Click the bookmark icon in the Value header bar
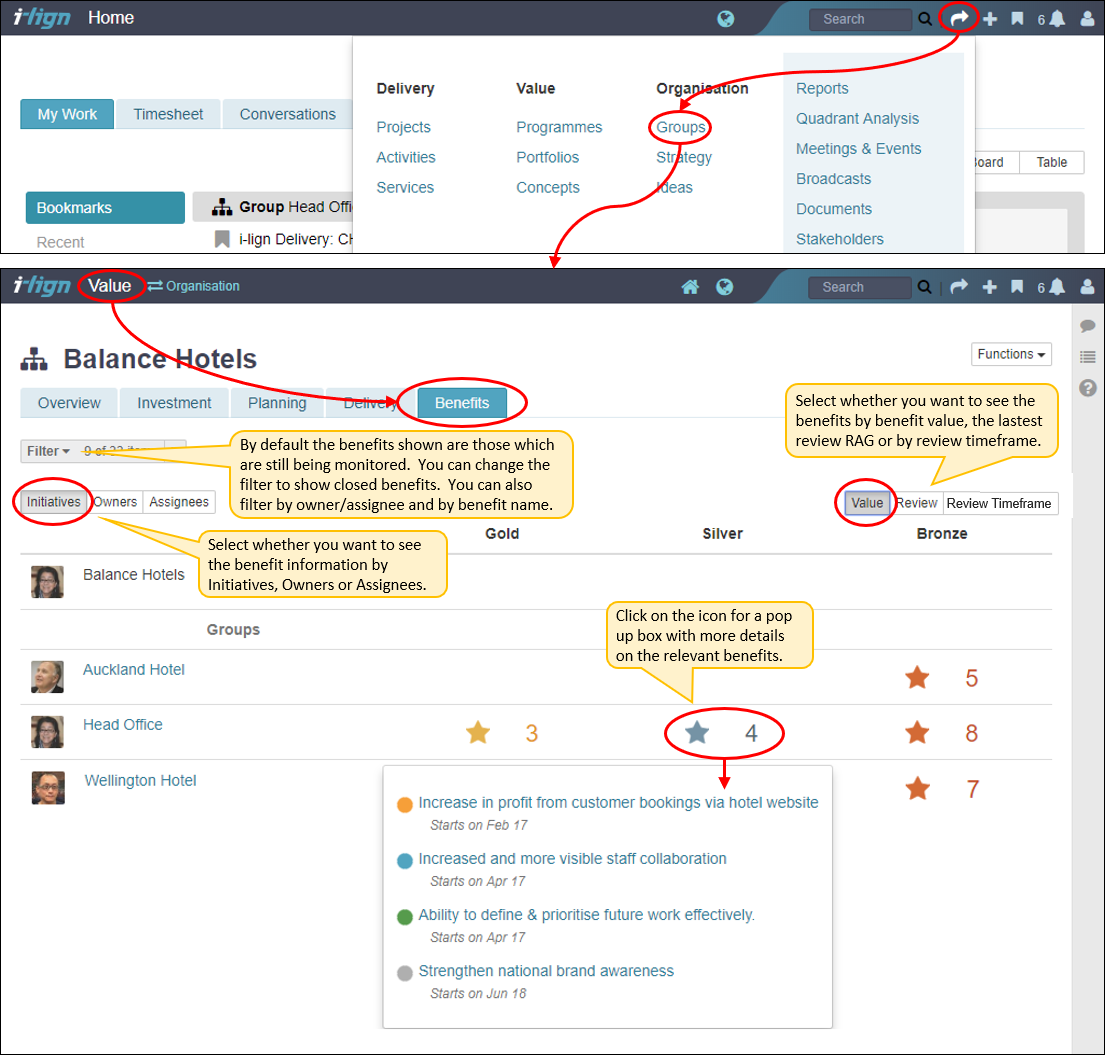This screenshot has height=1055, width=1105. (x=1017, y=287)
